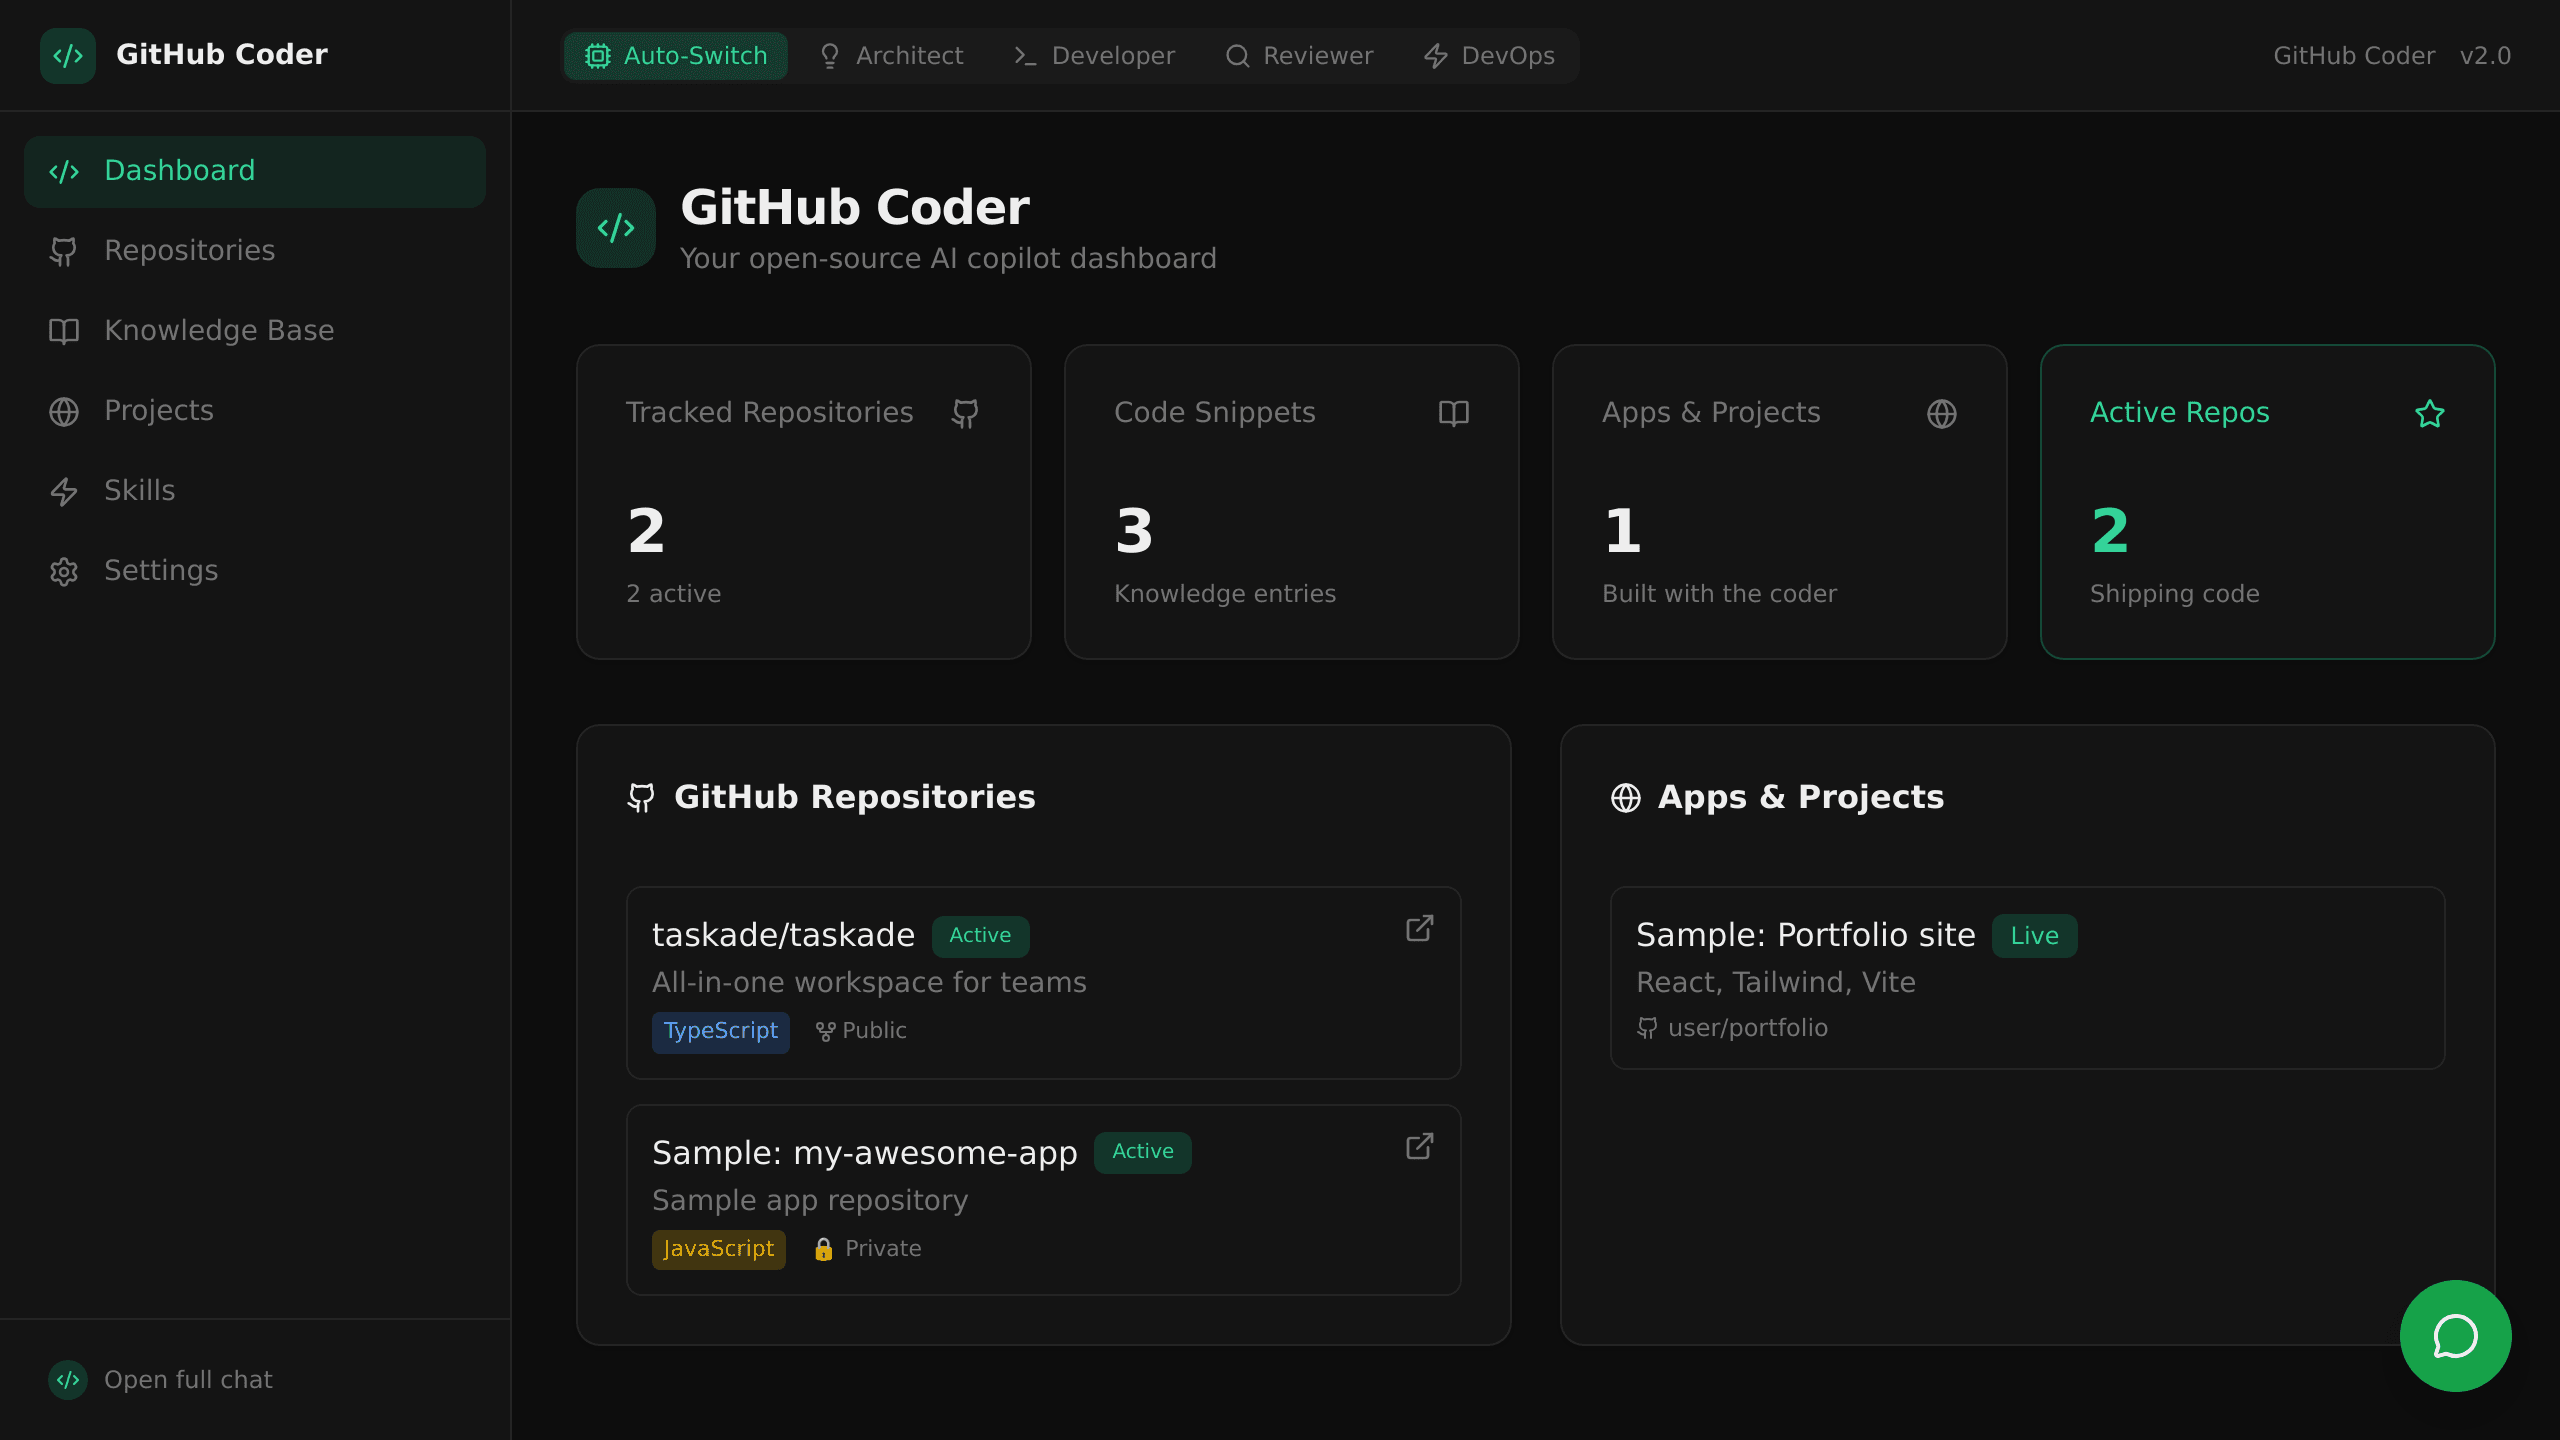Image resolution: width=2560 pixels, height=1440 pixels.
Task: Open Knowledge Base from the sidebar
Action: pyautogui.click(x=255, y=331)
